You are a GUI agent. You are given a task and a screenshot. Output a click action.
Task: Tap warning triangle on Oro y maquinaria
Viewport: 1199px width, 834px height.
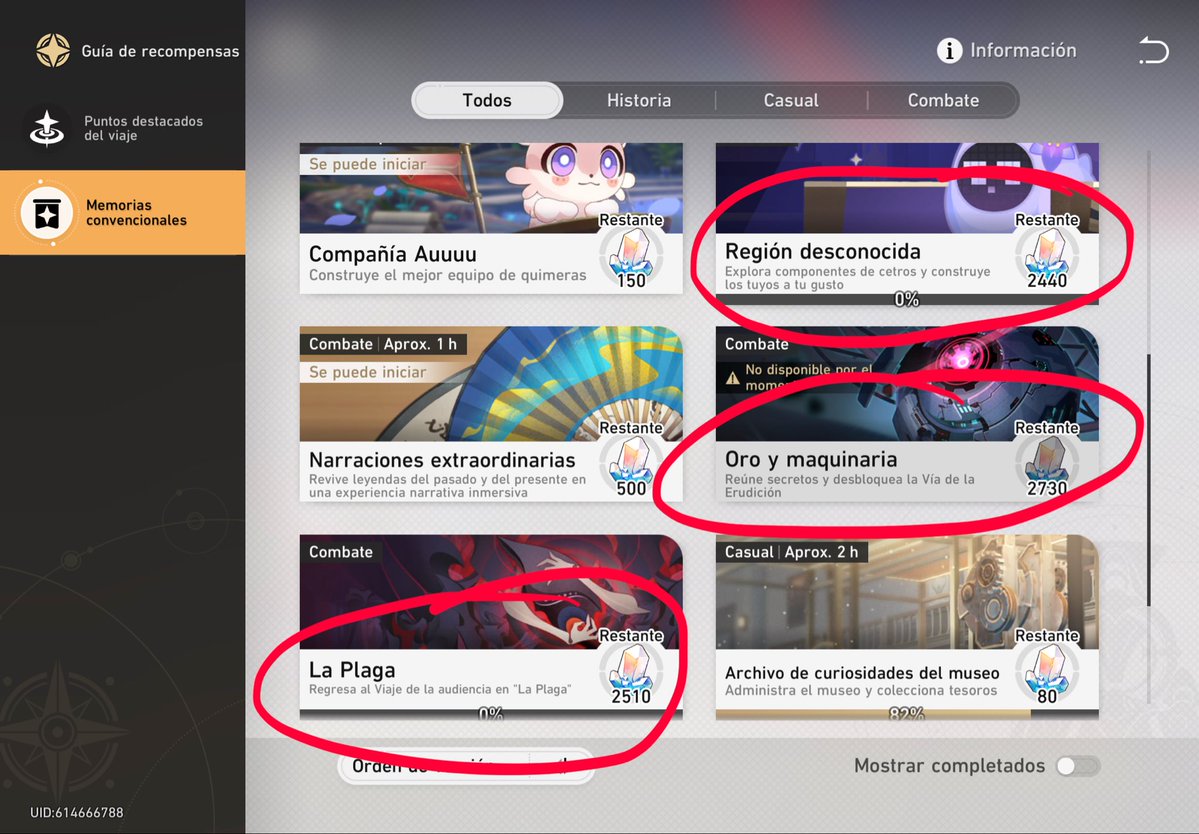pos(733,377)
